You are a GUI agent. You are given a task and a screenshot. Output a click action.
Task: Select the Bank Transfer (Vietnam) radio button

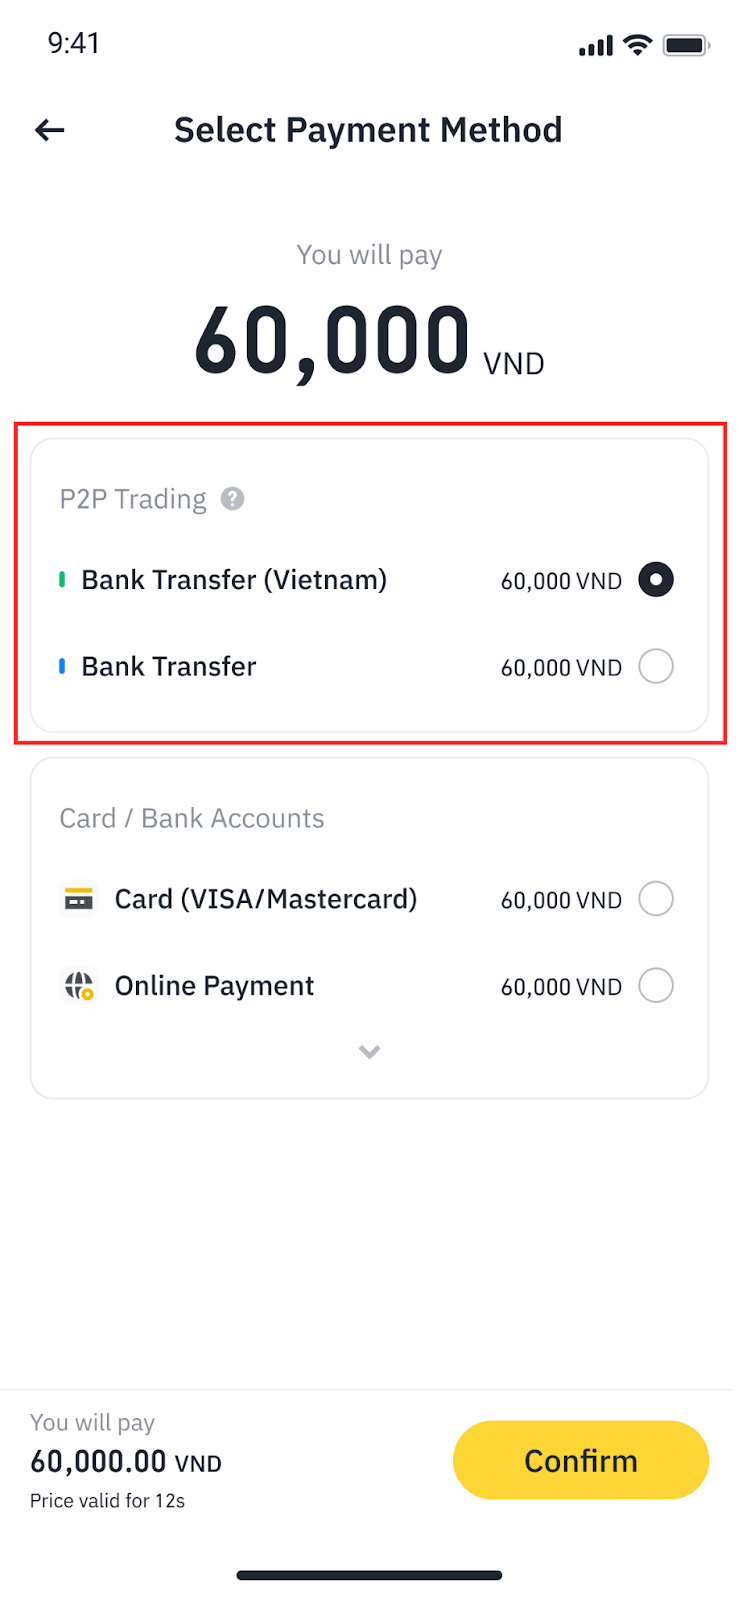pos(656,580)
